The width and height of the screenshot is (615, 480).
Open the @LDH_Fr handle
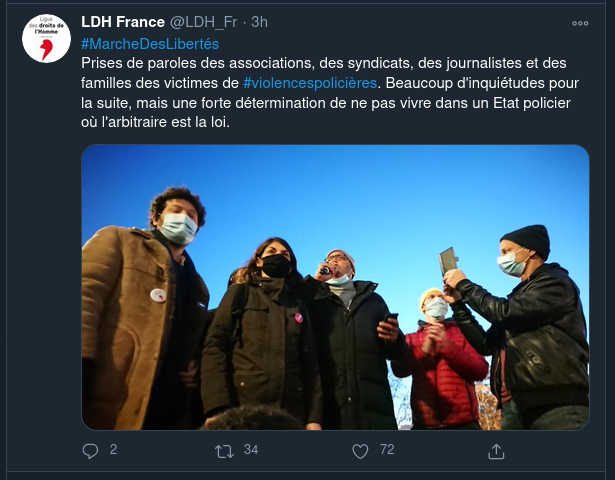pos(204,22)
